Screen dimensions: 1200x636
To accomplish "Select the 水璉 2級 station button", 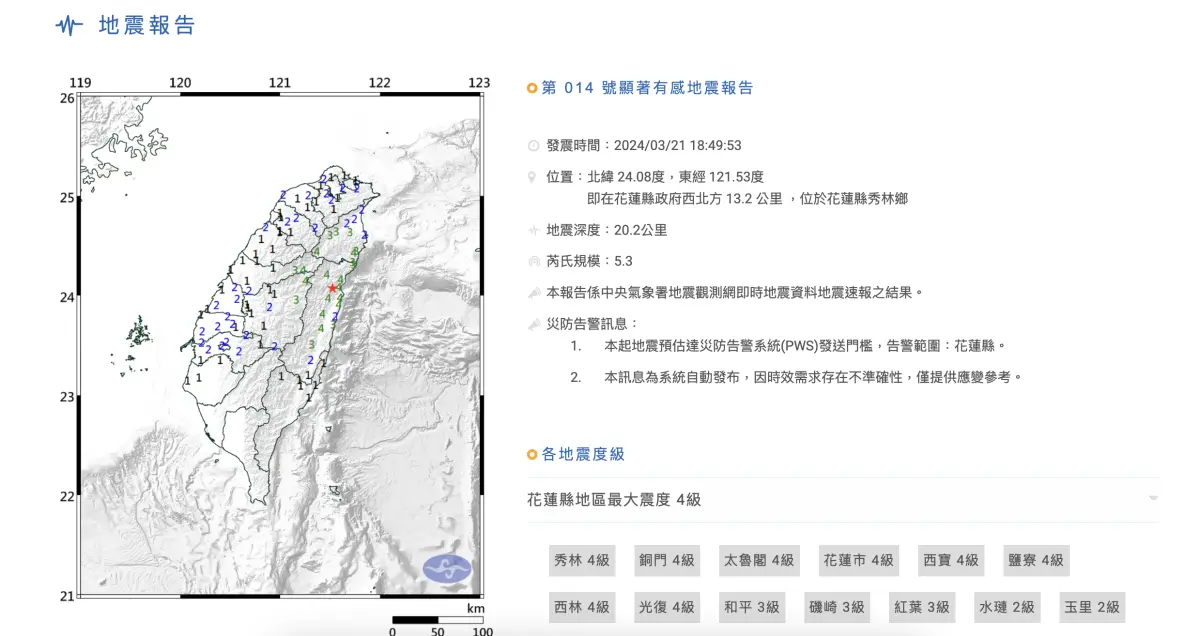I will coord(1007,607).
